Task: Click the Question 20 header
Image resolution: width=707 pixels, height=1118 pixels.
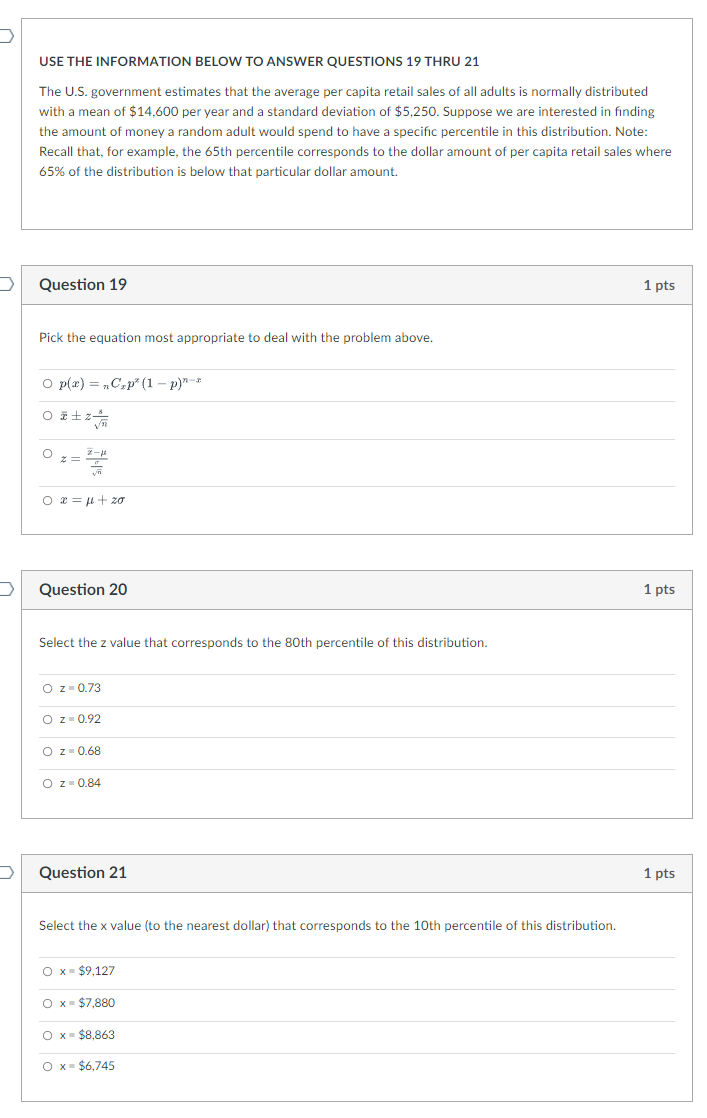Action: click(82, 589)
